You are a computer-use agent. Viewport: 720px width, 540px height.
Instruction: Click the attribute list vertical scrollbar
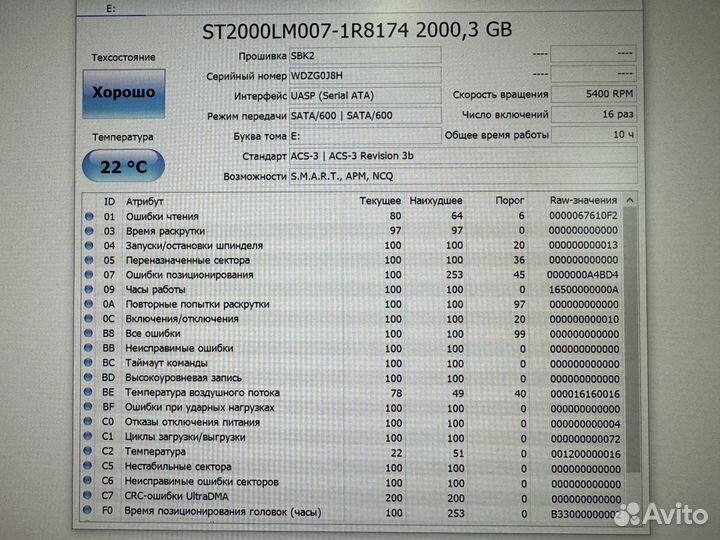point(630,340)
